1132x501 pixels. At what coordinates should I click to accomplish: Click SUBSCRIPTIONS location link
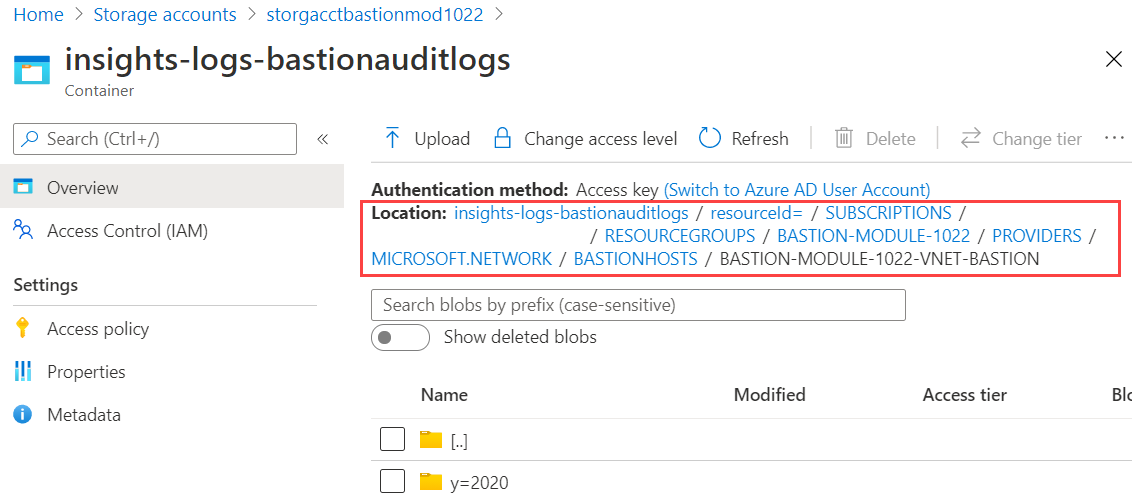[x=889, y=214]
